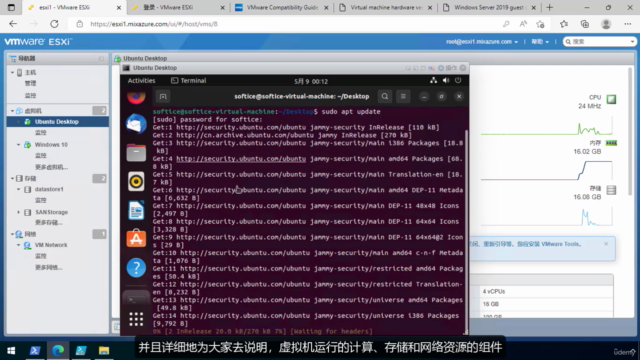Open the Ubuntu power menu icon
This screenshot has width=640, height=360.
click(458, 80)
